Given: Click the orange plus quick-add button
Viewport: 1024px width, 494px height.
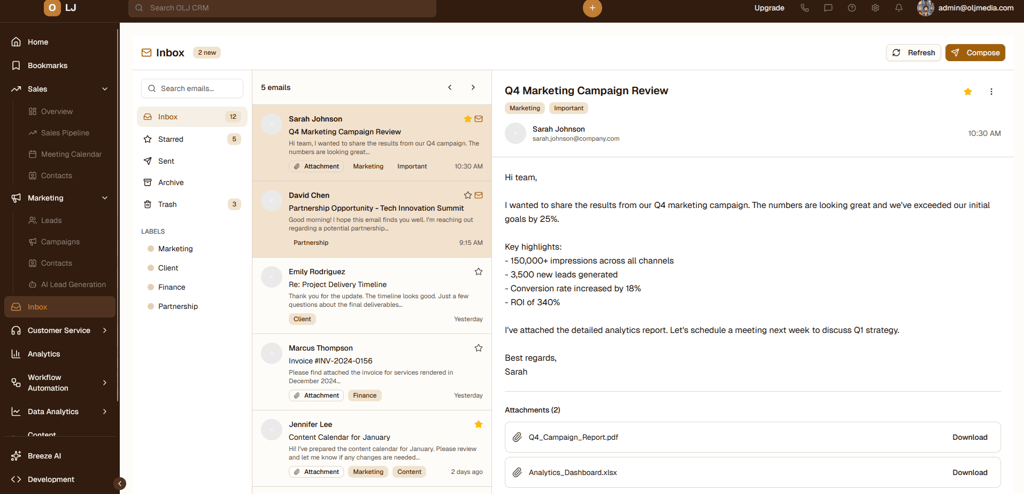Looking at the screenshot, I should 592,8.
